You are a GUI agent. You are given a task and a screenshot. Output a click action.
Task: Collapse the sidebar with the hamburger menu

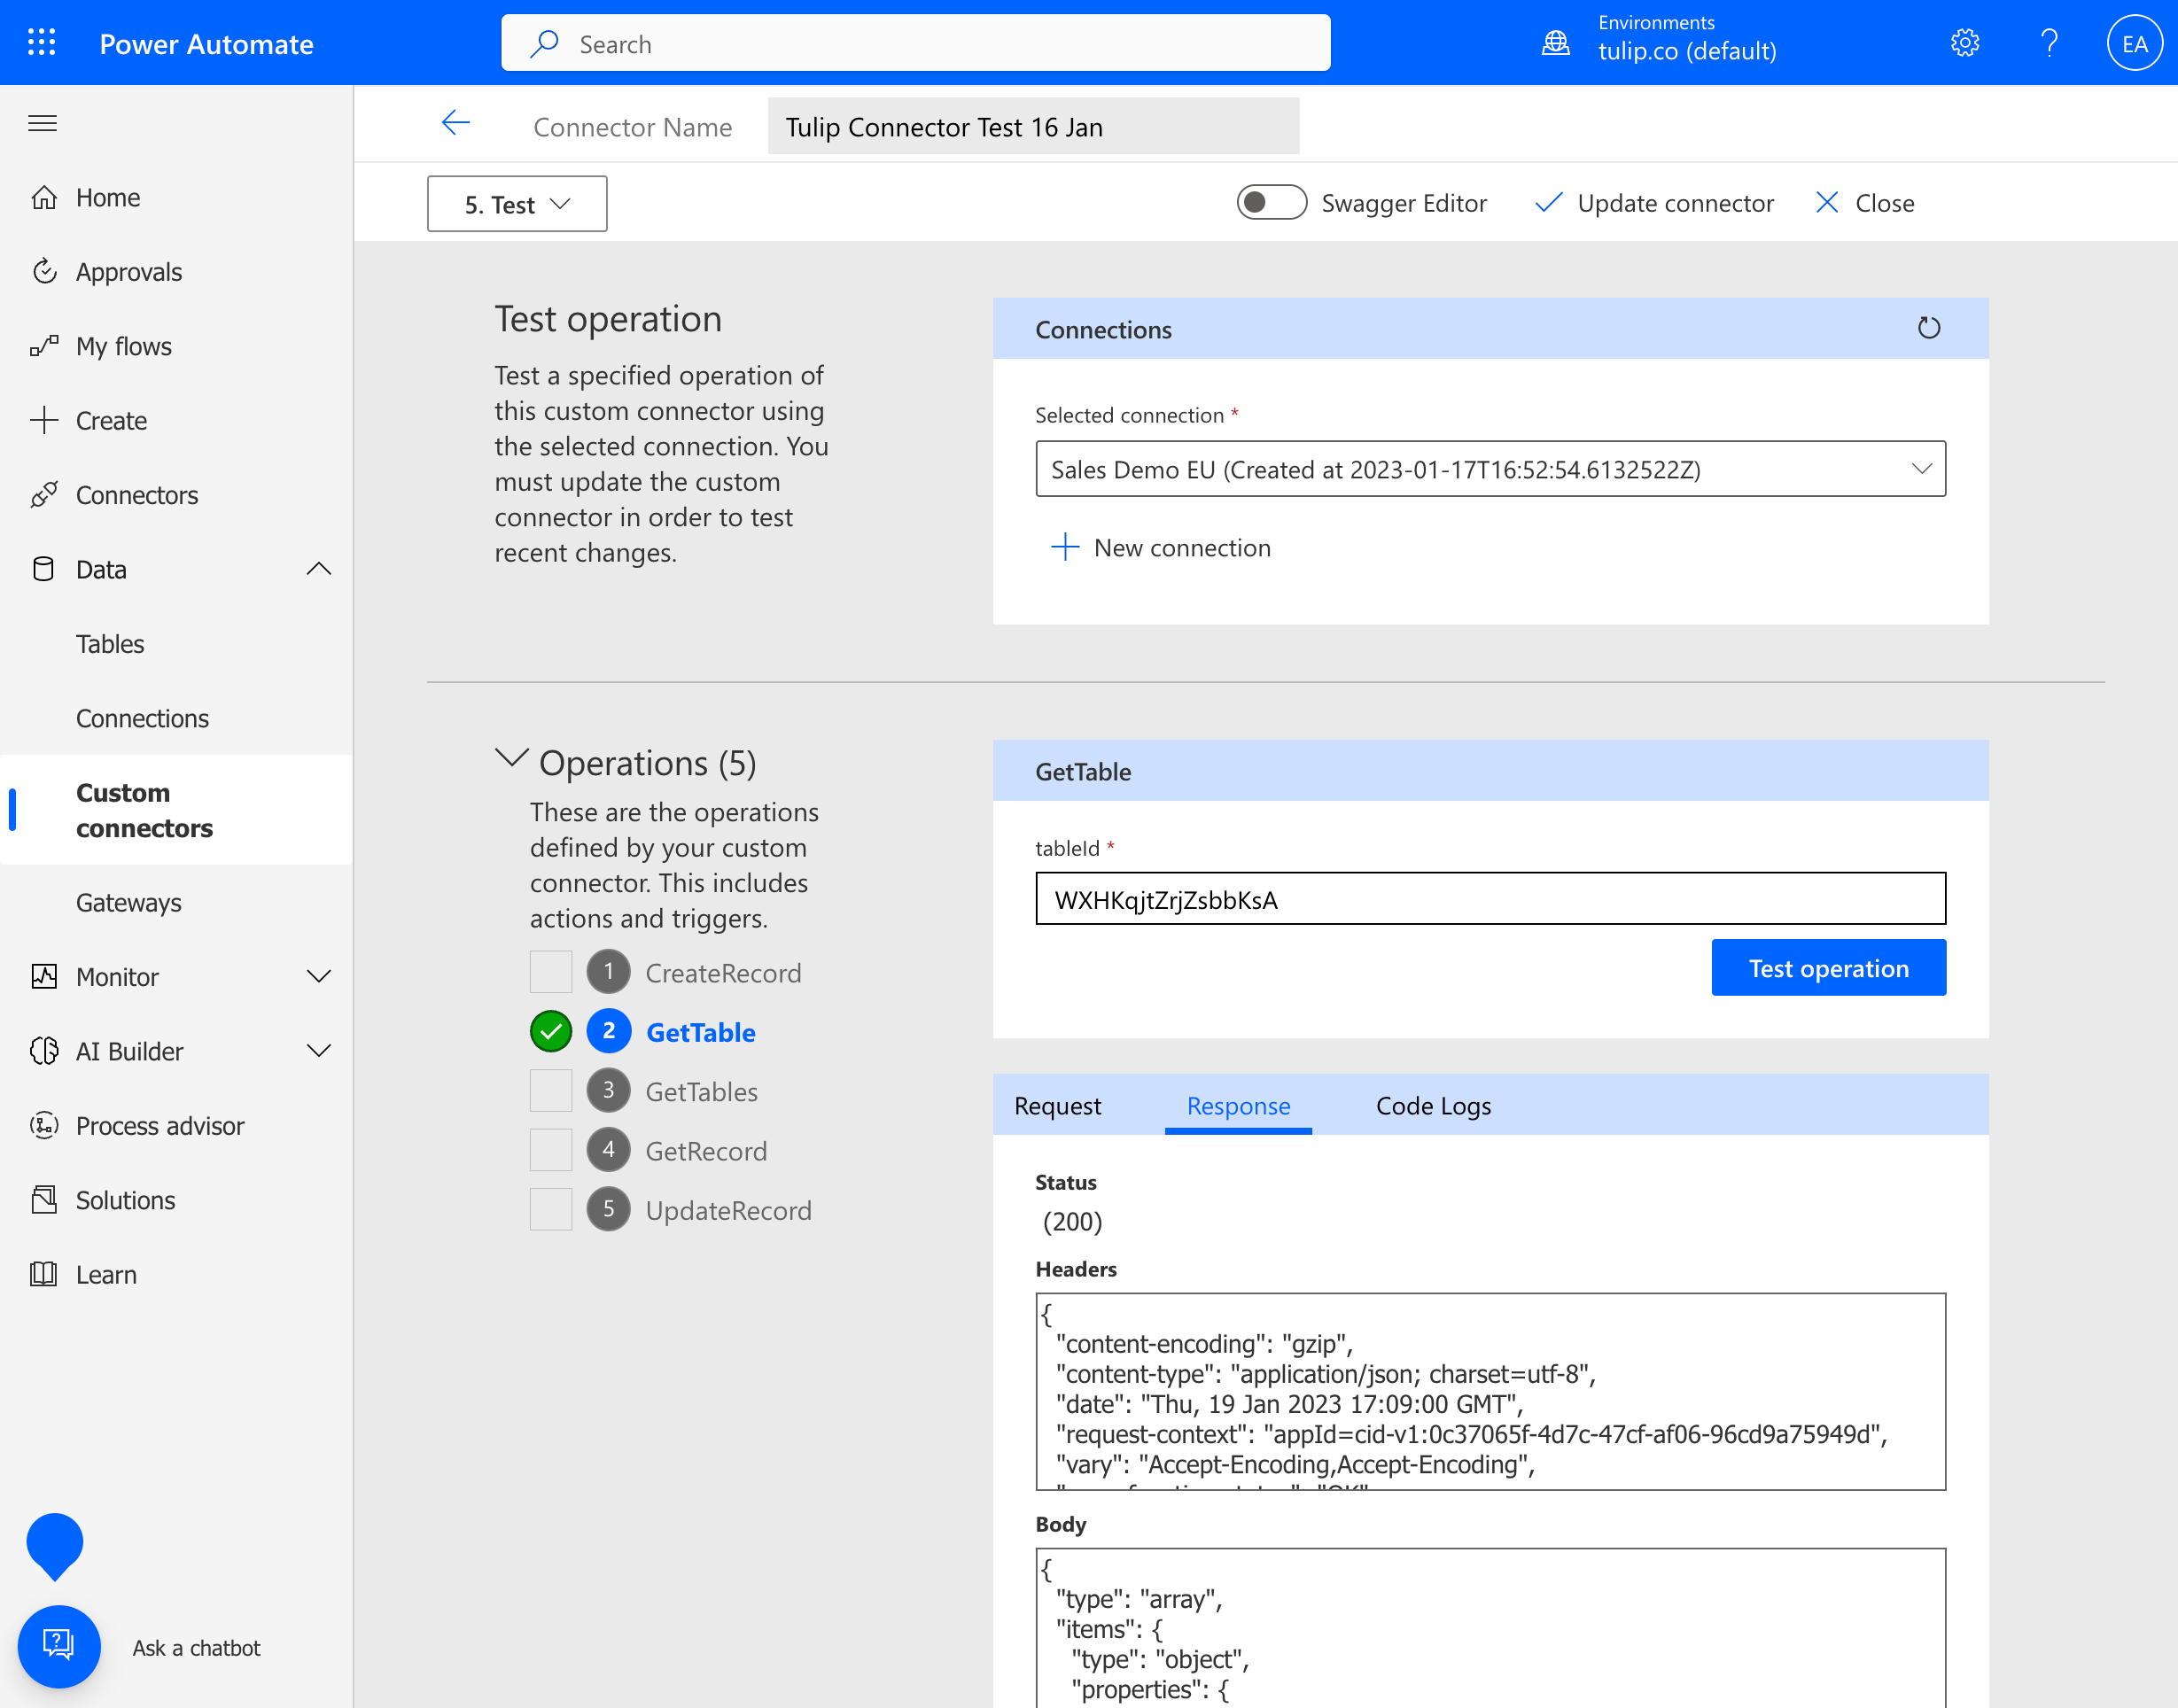point(42,122)
